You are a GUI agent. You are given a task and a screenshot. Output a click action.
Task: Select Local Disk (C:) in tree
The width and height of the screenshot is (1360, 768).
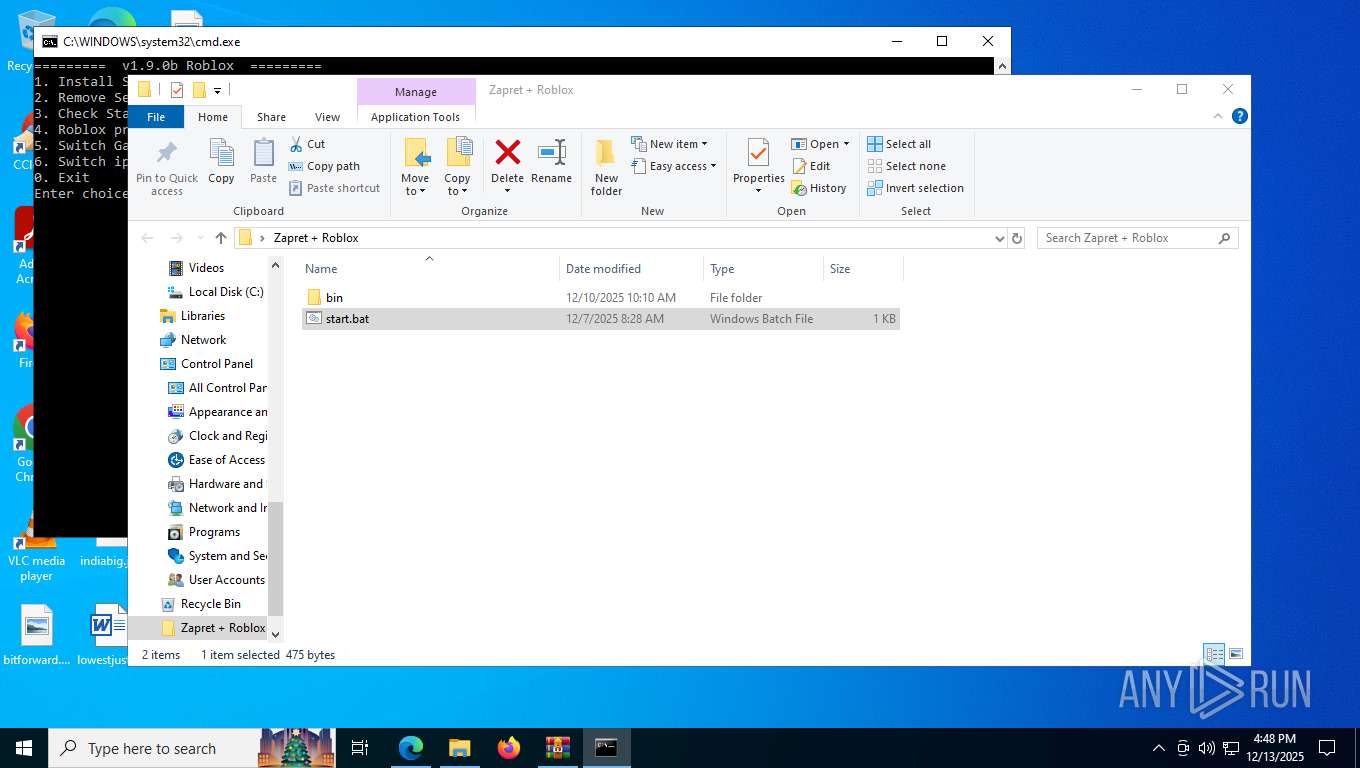coord(226,292)
